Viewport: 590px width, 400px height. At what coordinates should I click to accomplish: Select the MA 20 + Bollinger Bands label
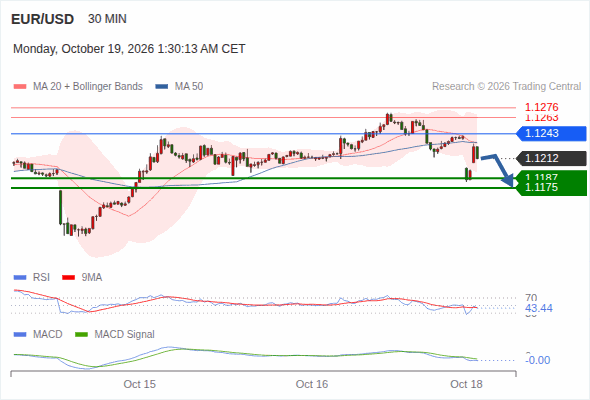pyautogui.click(x=88, y=87)
